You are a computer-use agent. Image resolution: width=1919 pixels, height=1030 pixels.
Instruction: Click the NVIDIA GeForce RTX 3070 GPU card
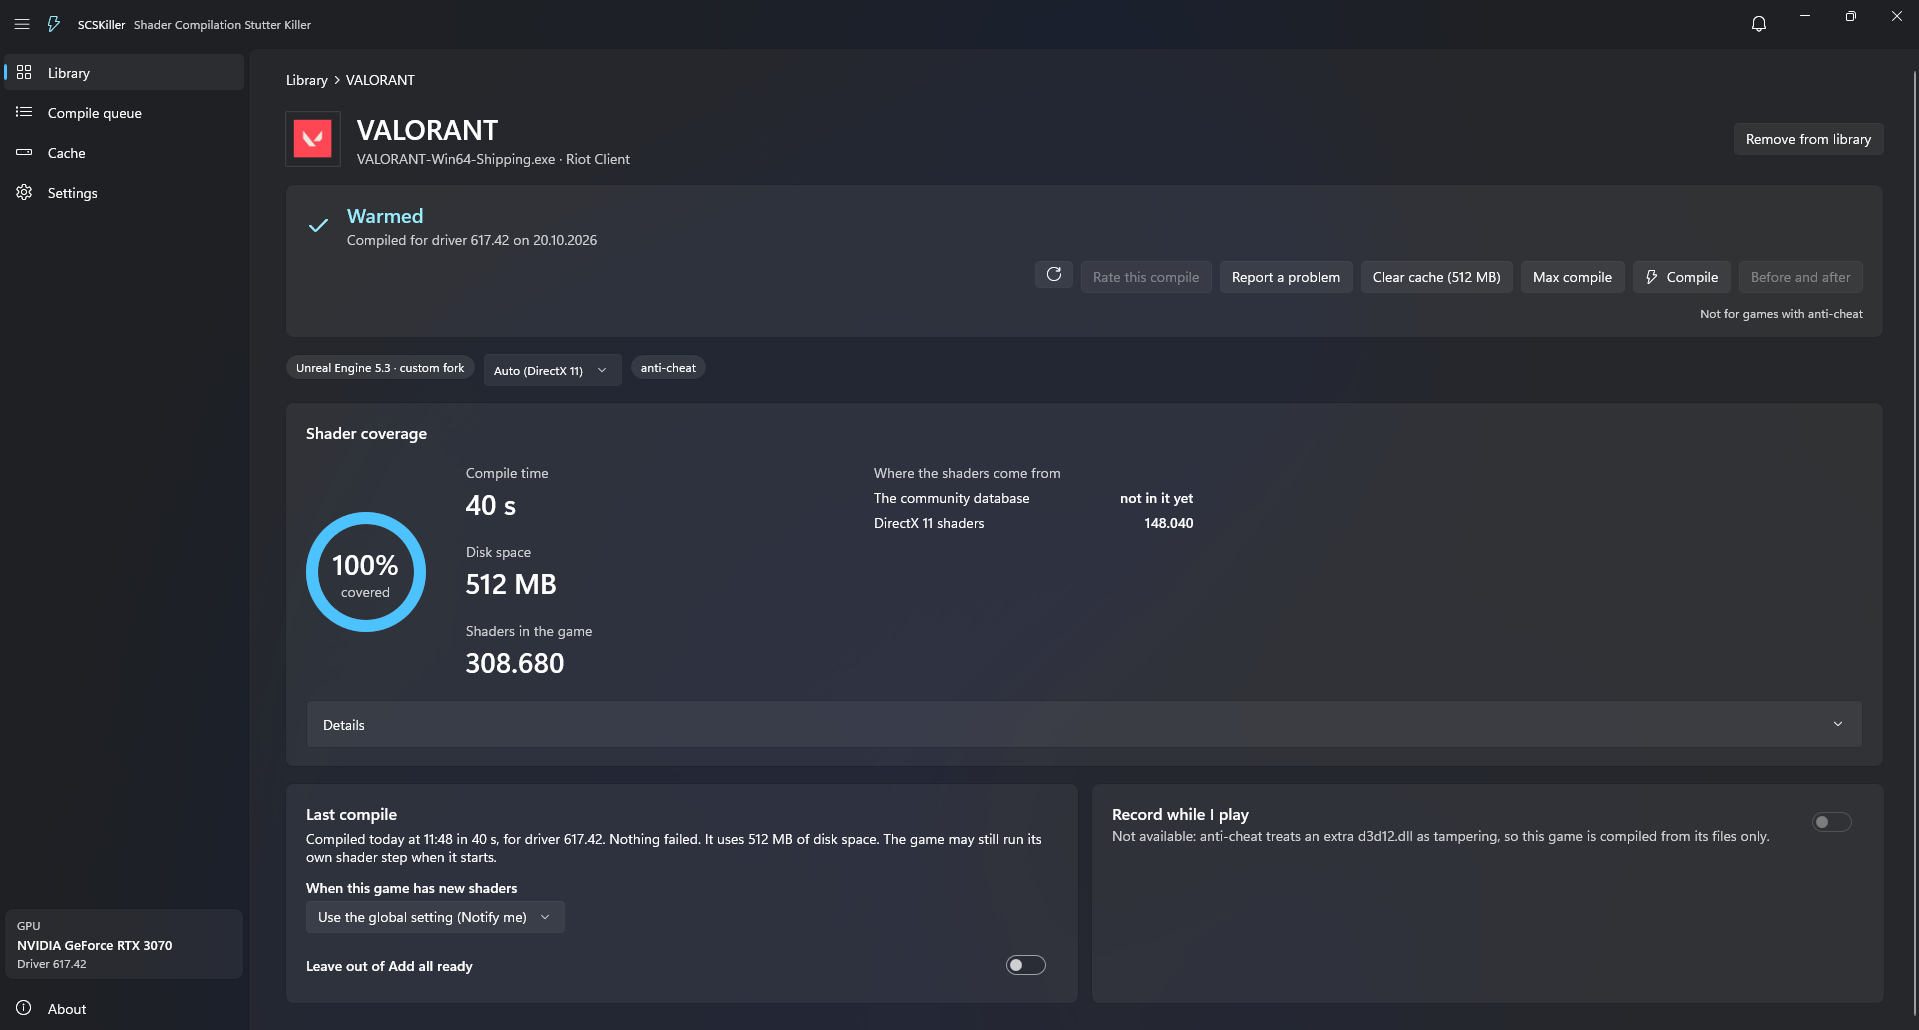(124, 944)
